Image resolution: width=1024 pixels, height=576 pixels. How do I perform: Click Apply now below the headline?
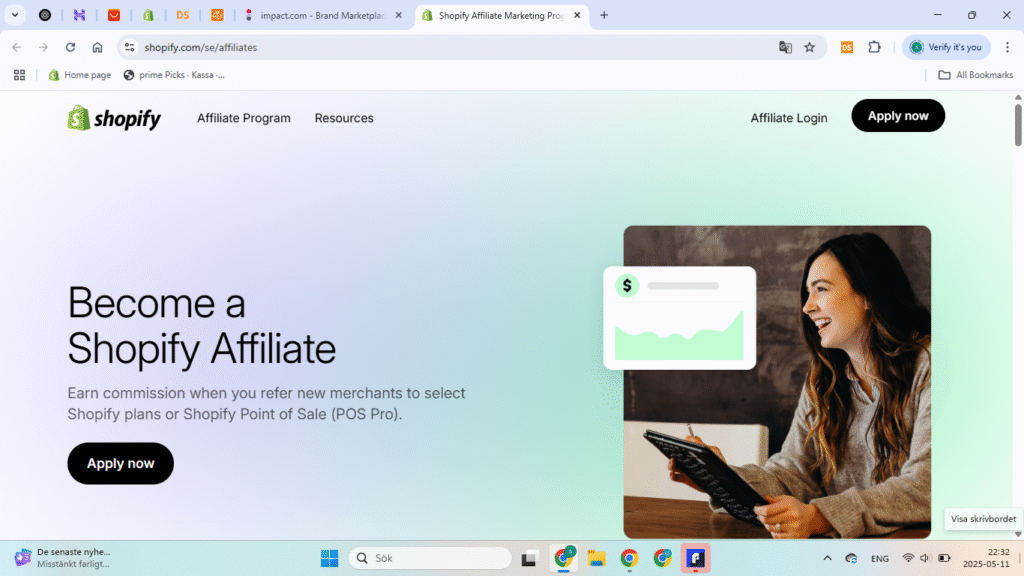pyautogui.click(x=121, y=463)
